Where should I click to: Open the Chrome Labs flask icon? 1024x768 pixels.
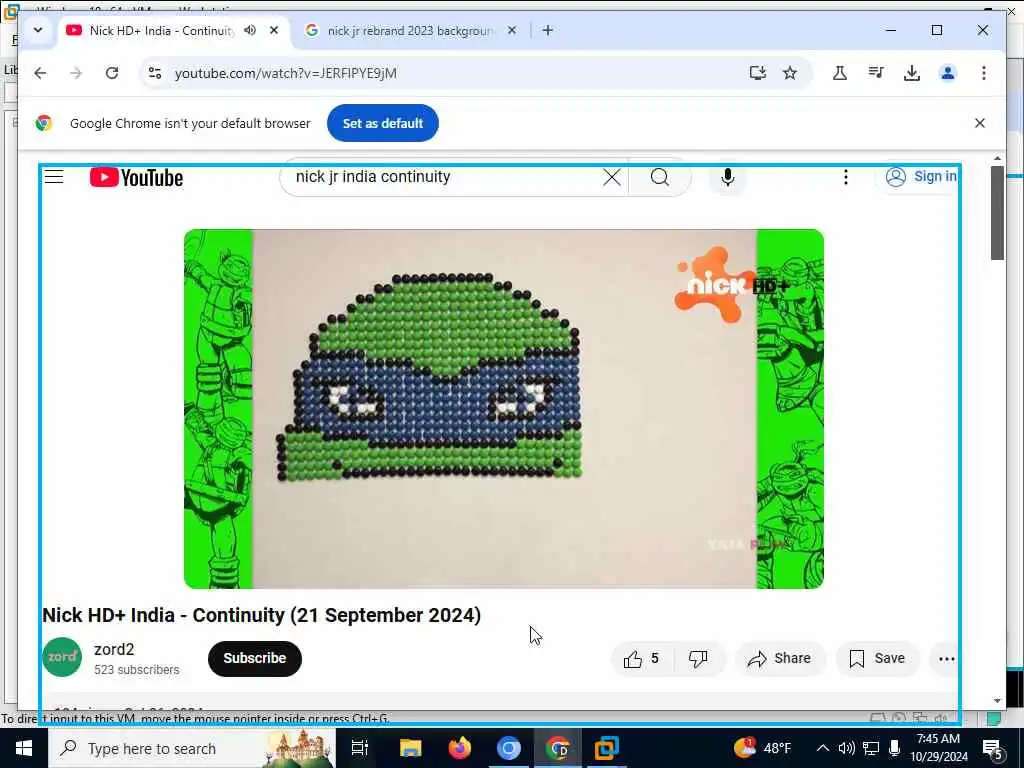tap(840, 73)
